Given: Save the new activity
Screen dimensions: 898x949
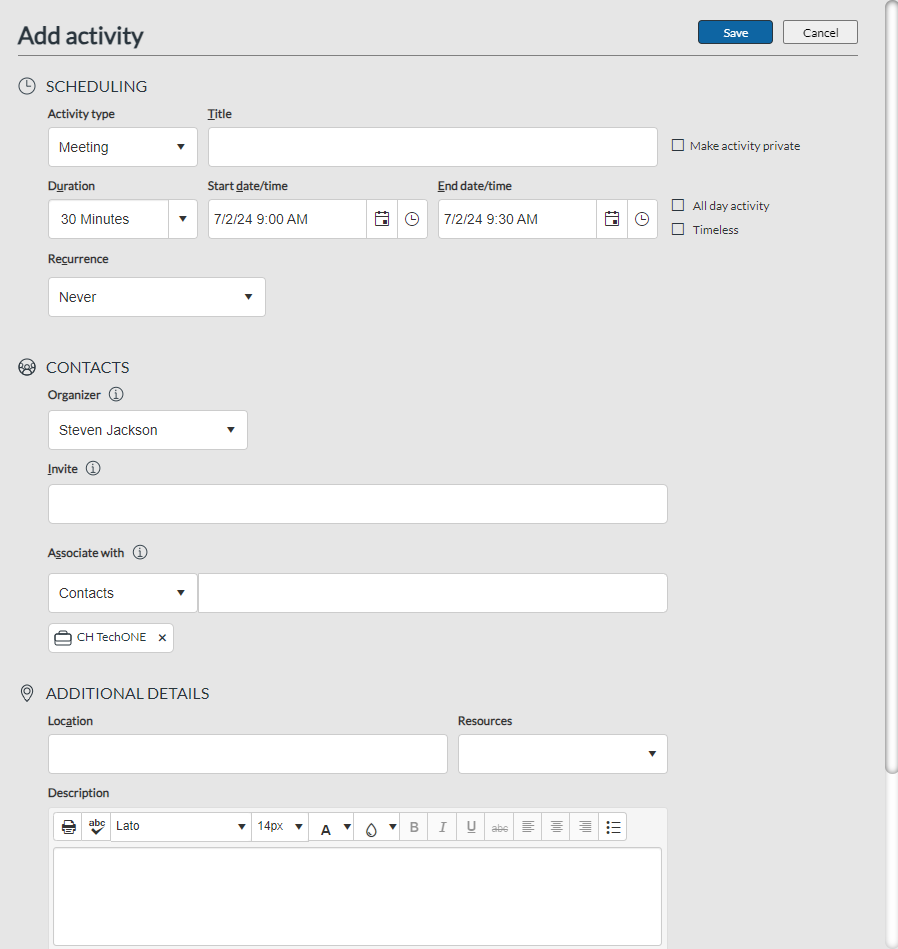Looking at the screenshot, I should tap(735, 31).
